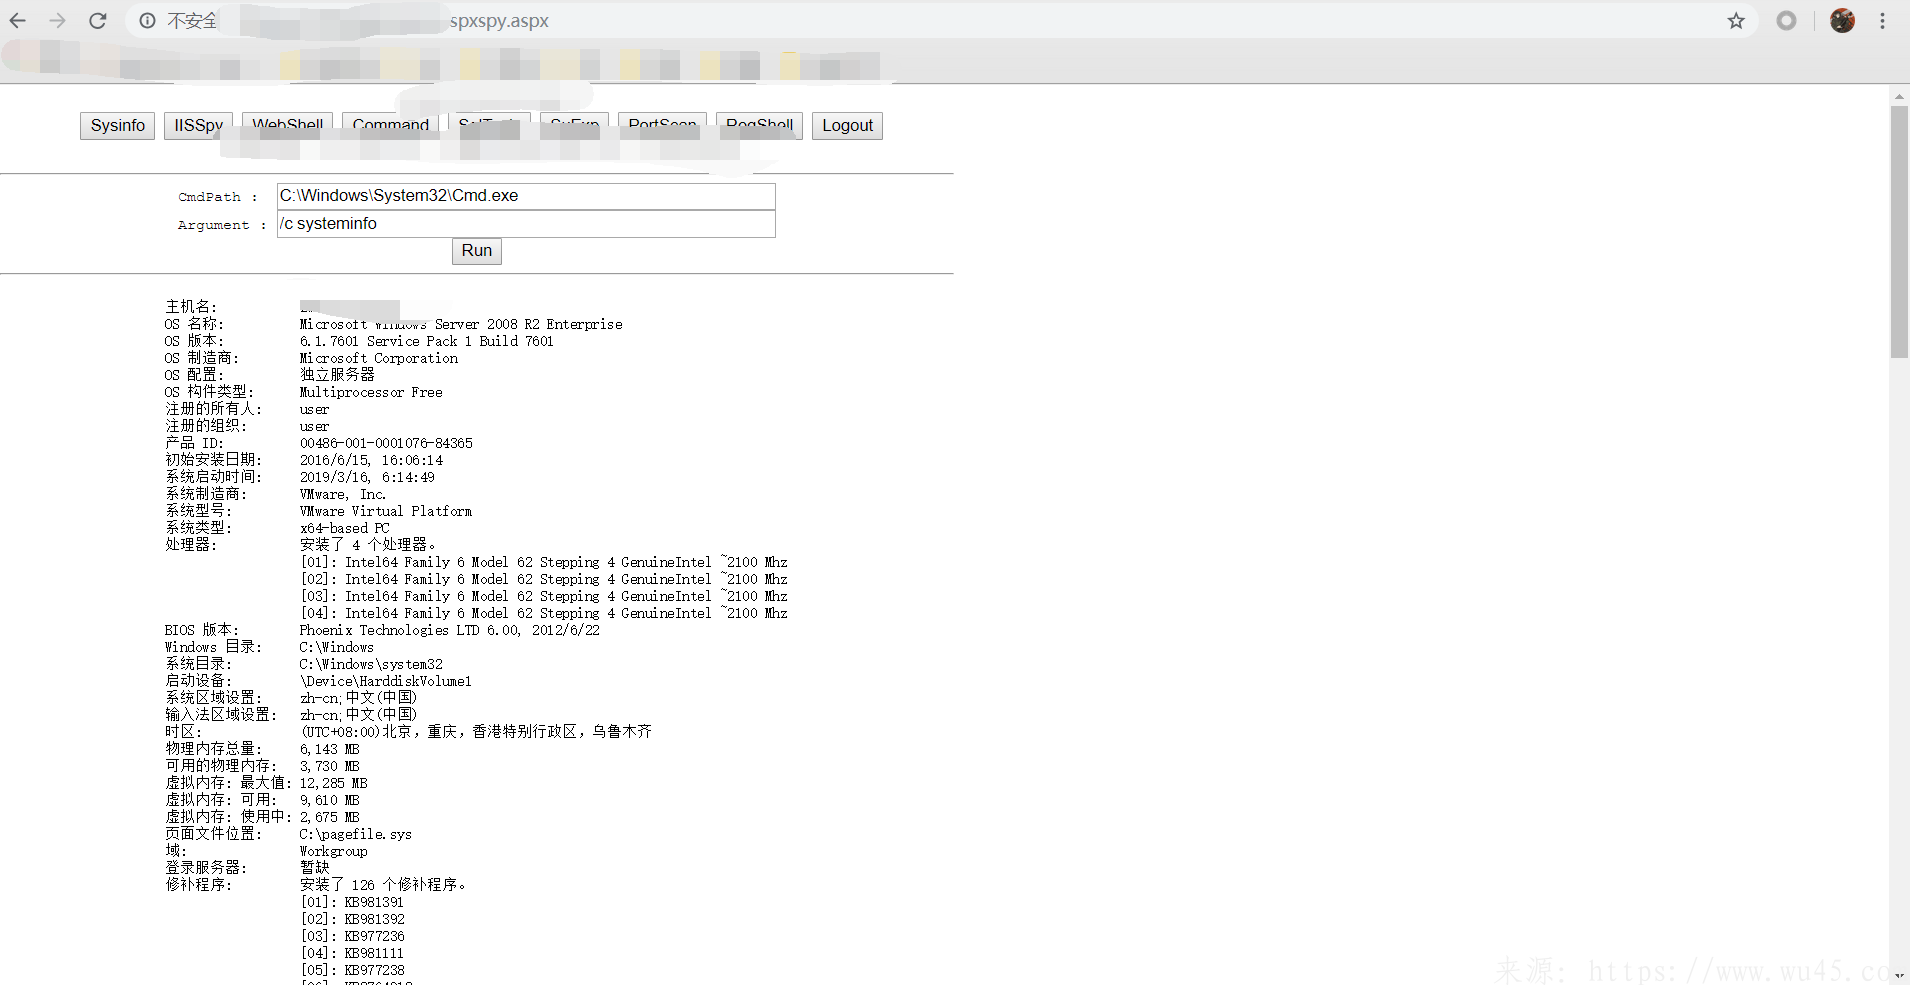1910x985 pixels.
Task: Open the PortScan page
Action: 662,125
